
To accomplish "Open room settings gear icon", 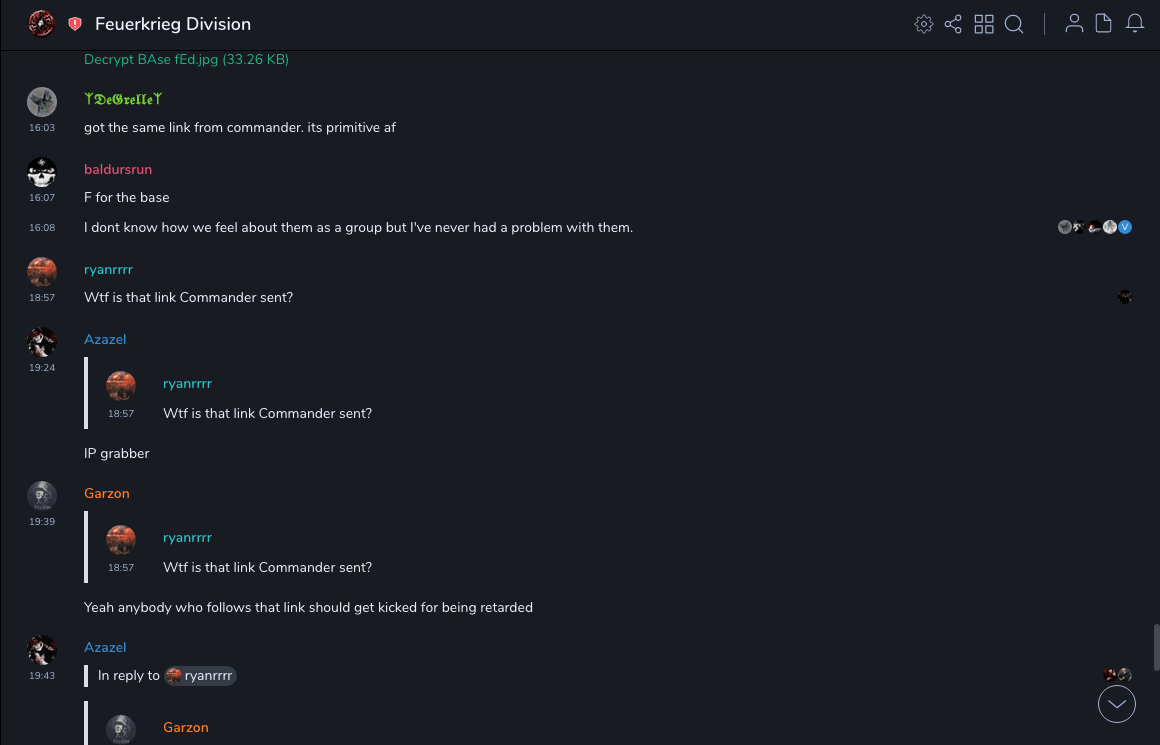I will (924, 24).
